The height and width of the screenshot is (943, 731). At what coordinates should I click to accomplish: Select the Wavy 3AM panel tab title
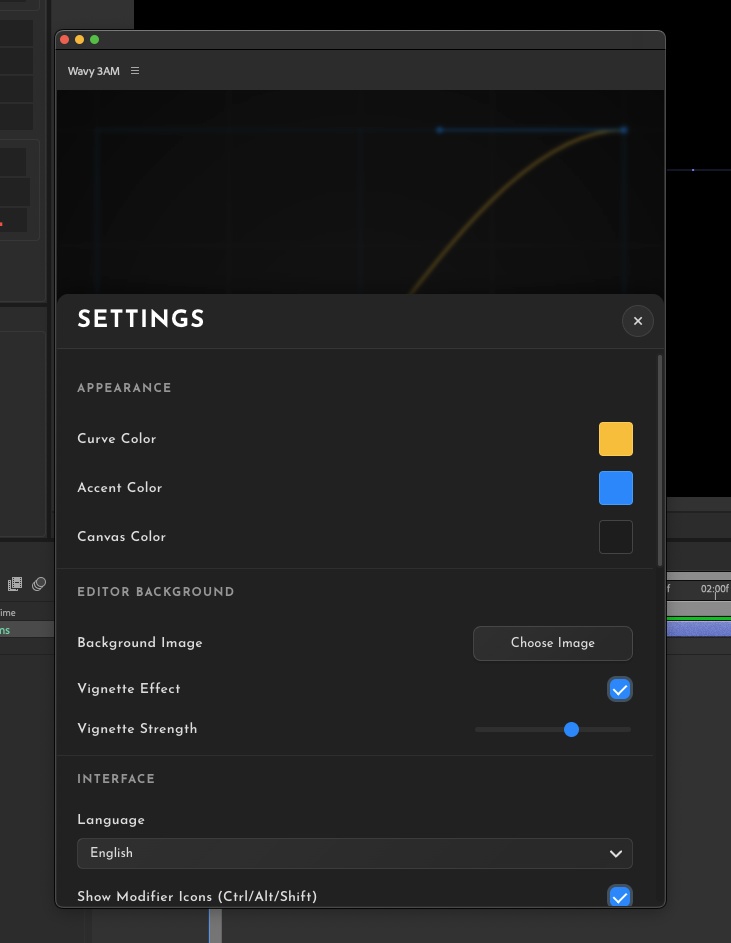pyautogui.click(x=93, y=71)
